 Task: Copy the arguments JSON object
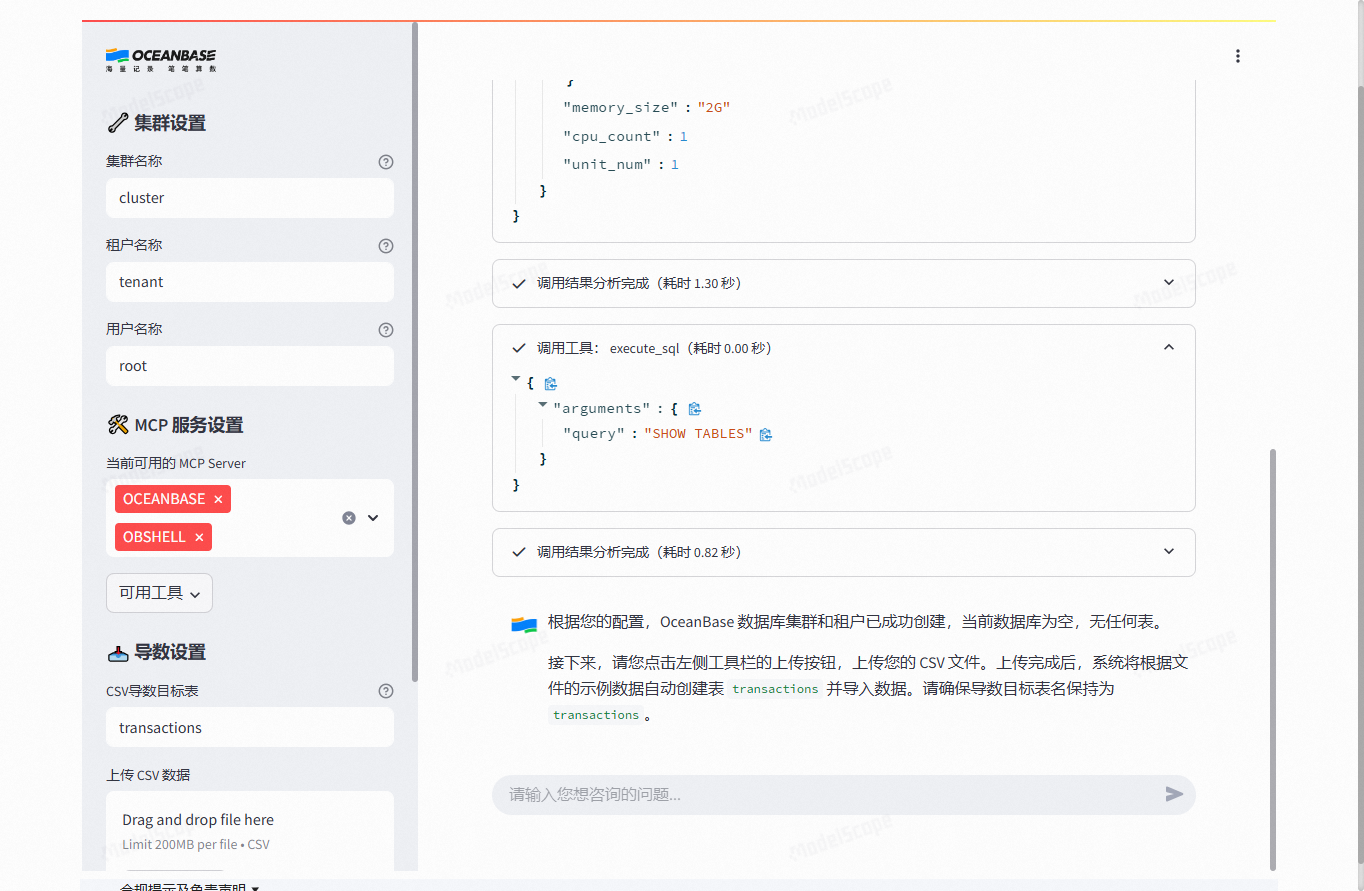[x=695, y=408]
